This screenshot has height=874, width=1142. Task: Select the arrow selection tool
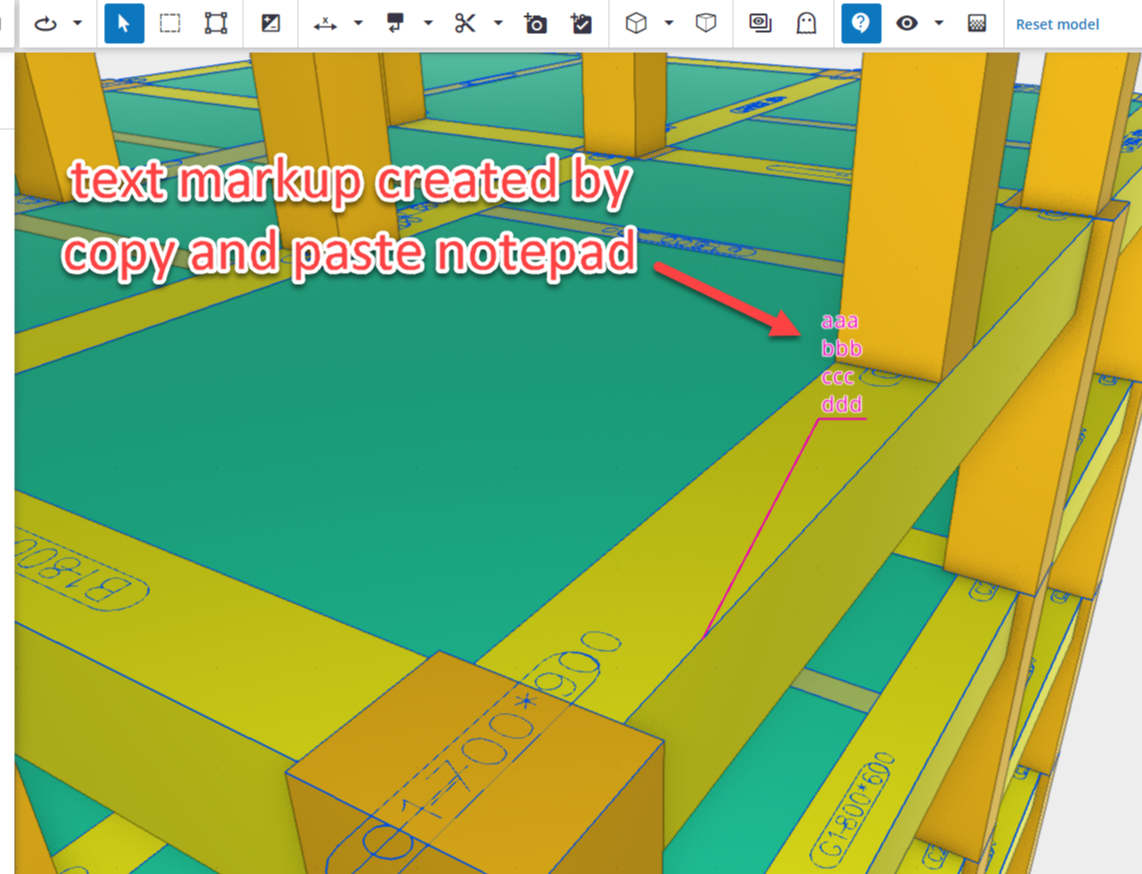pyautogui.click(x=123, y=23)
